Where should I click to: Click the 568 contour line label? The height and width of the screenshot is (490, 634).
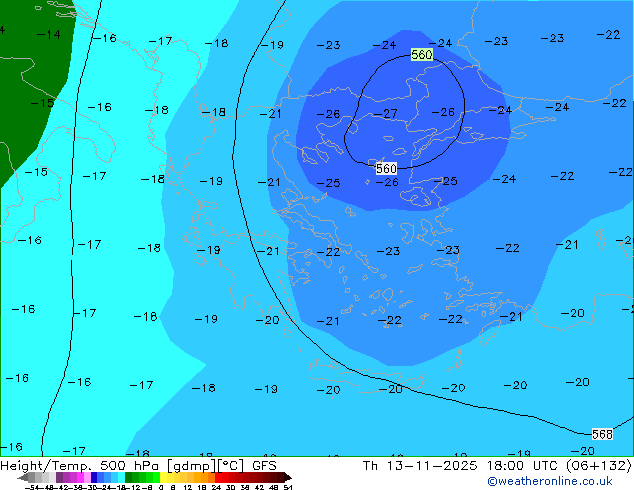[602, 434]
